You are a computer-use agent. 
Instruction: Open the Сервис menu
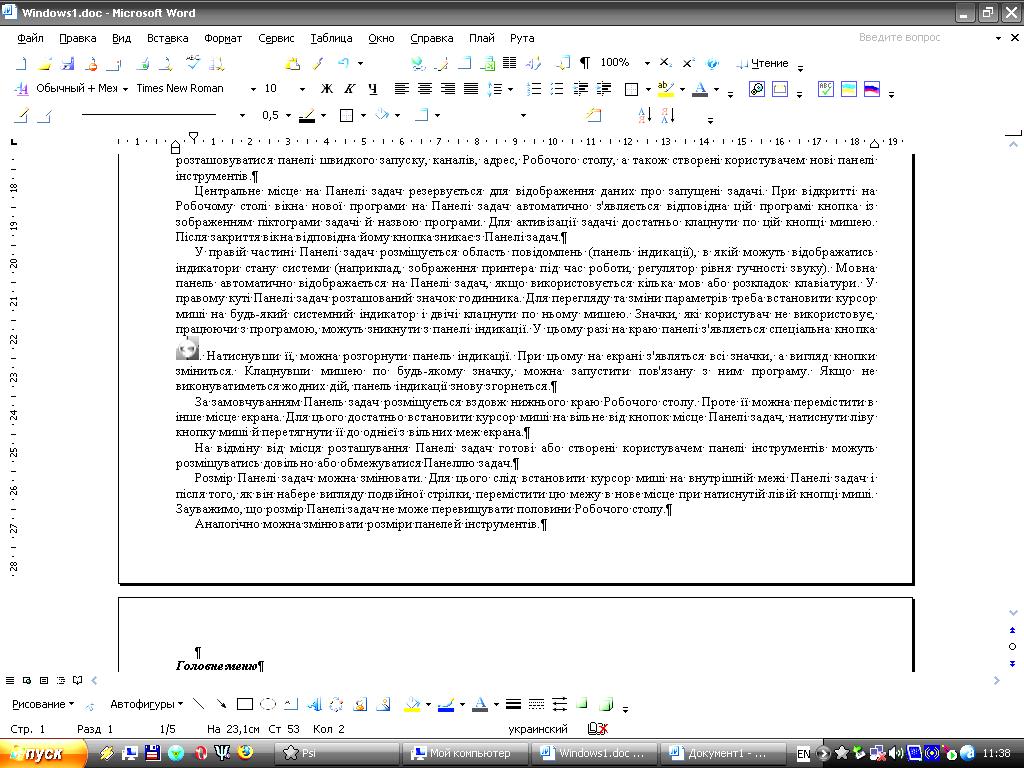coord(276,38)
